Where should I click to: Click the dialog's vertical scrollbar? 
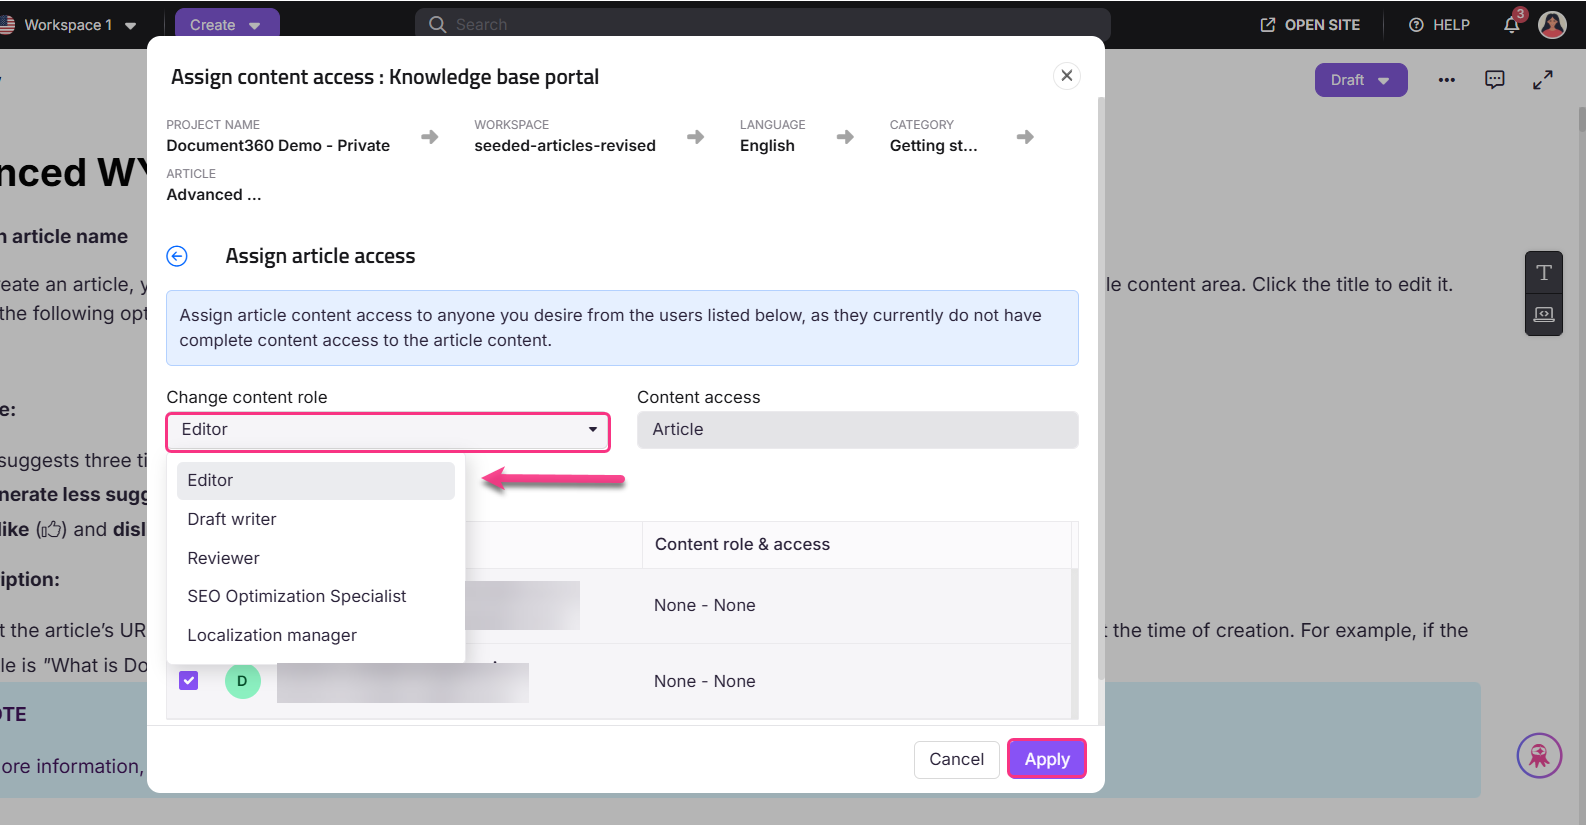click(1101, 388)
